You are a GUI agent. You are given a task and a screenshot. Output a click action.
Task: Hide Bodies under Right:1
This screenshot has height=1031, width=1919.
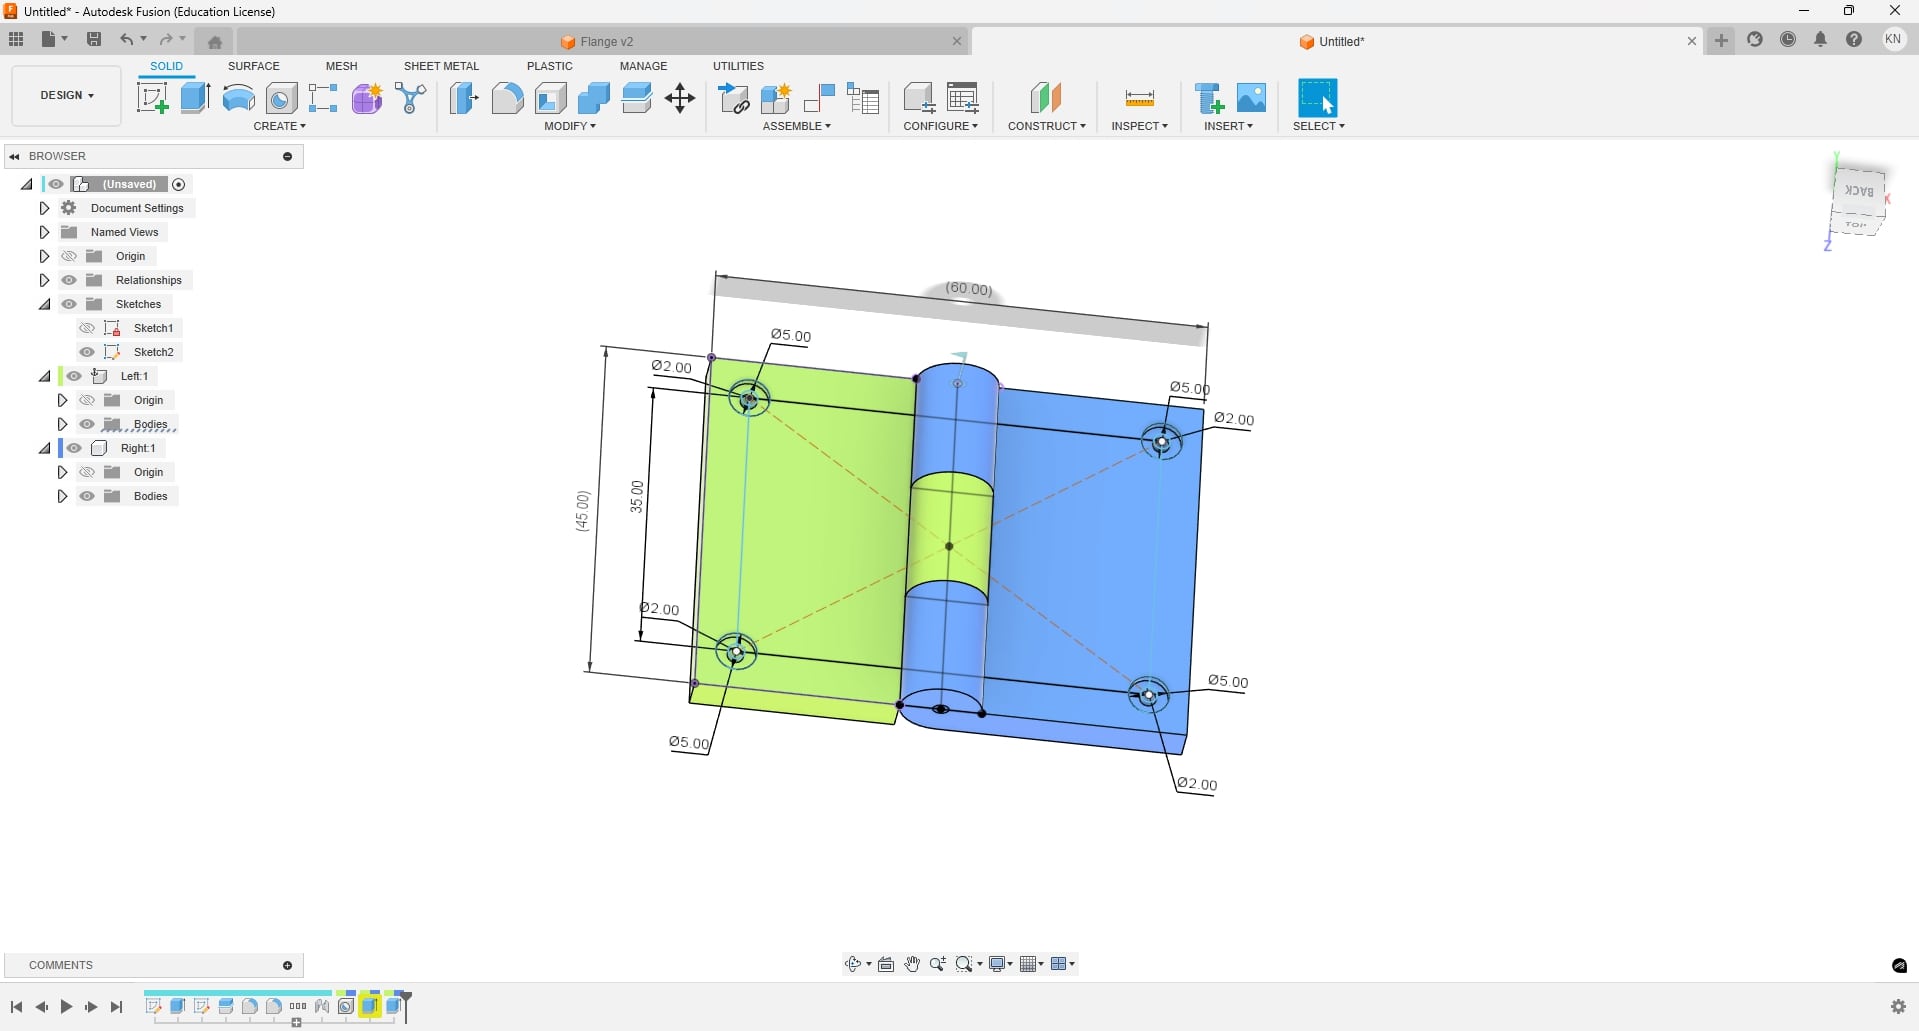(87, 496)
